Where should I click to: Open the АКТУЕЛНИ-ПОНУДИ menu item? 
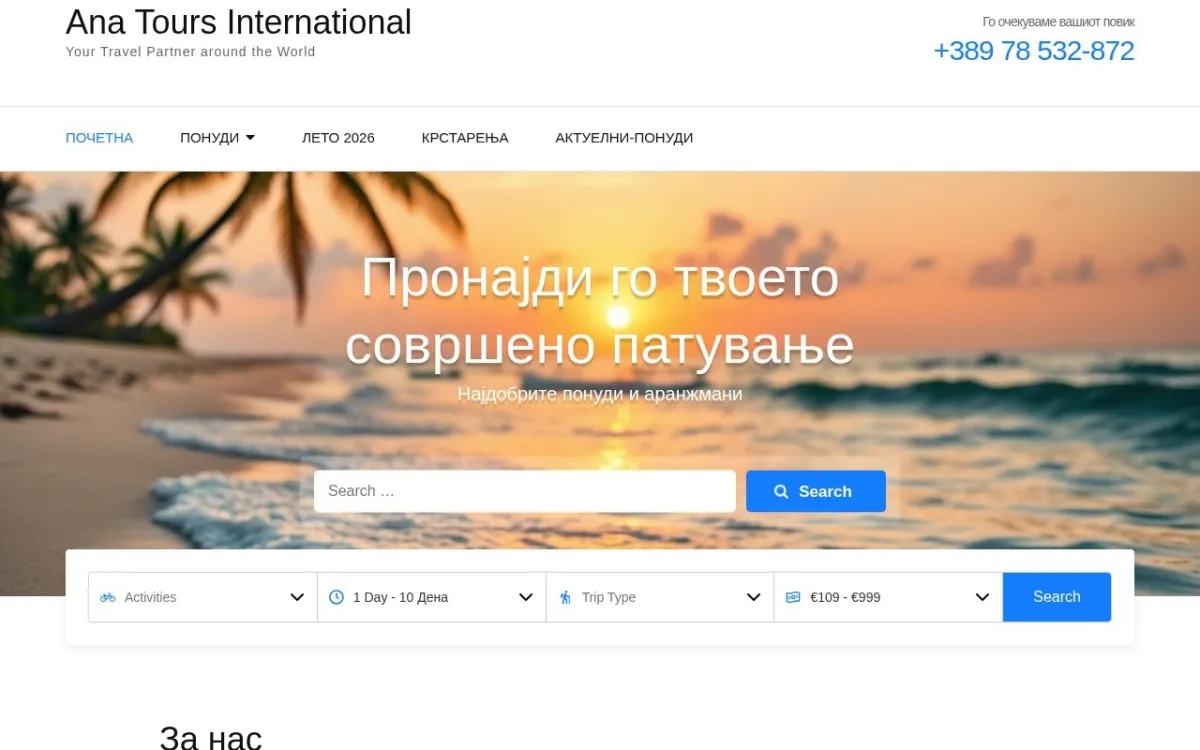tap(624, 138)
